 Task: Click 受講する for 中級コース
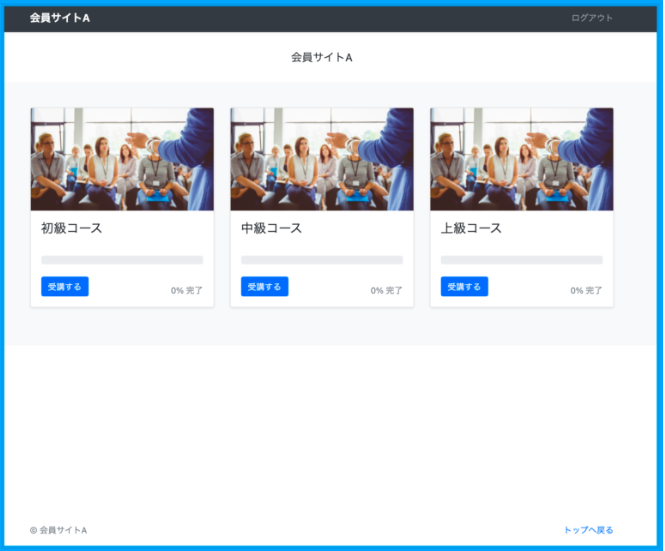265,287
